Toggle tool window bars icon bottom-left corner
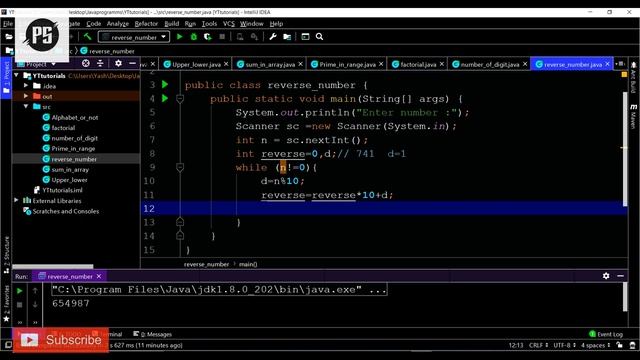This screenshot has height=360, width=640. (x=8, y=345)
